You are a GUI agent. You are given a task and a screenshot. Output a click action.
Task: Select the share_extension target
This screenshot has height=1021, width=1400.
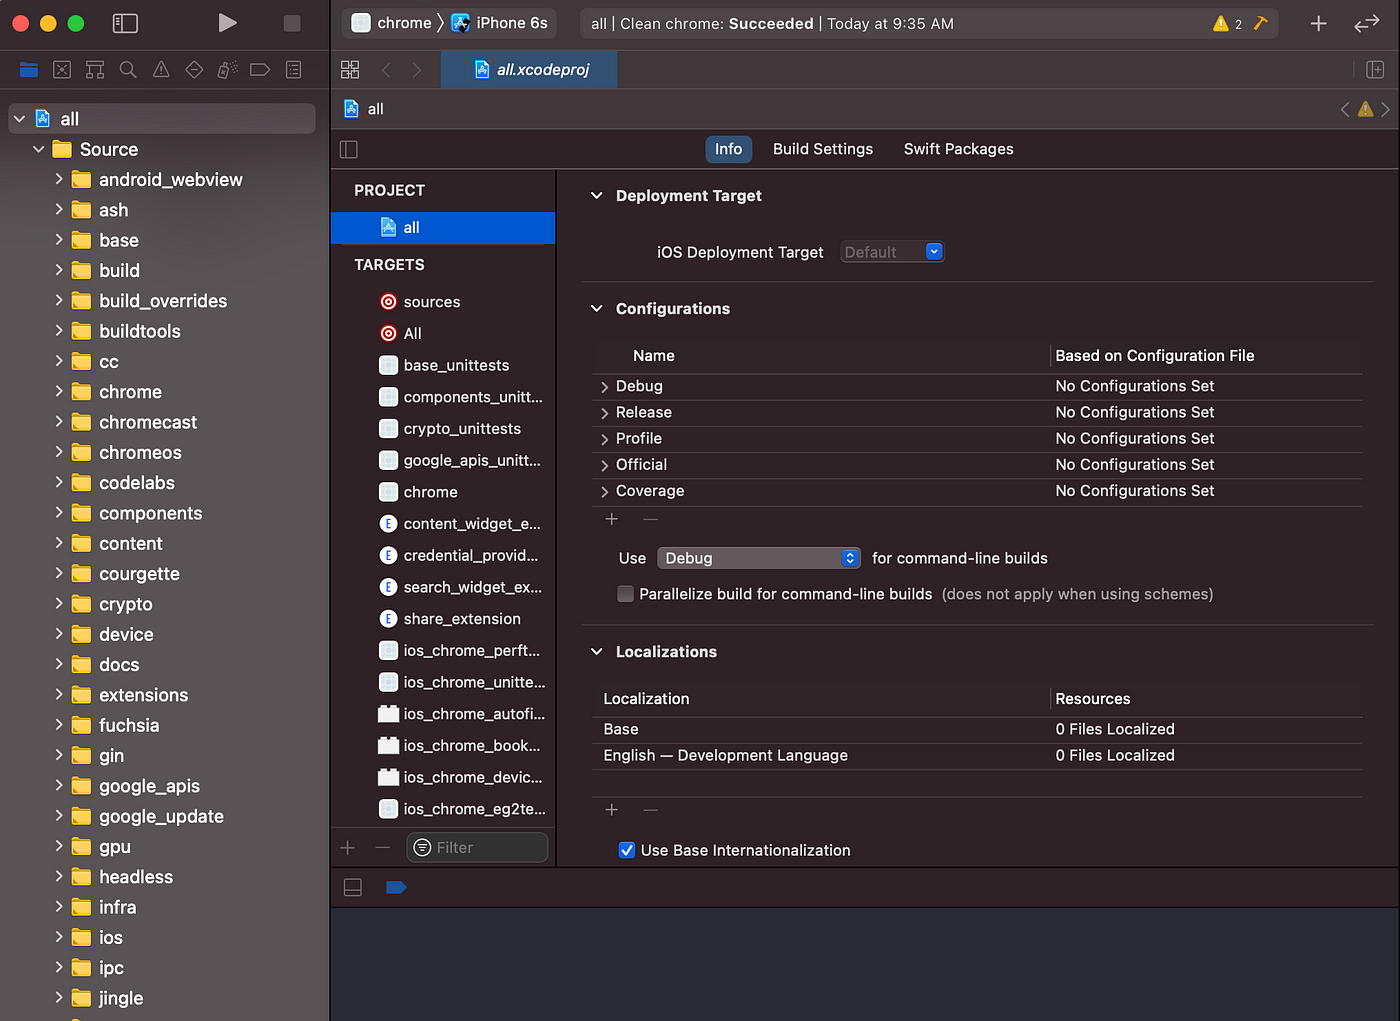443,619
